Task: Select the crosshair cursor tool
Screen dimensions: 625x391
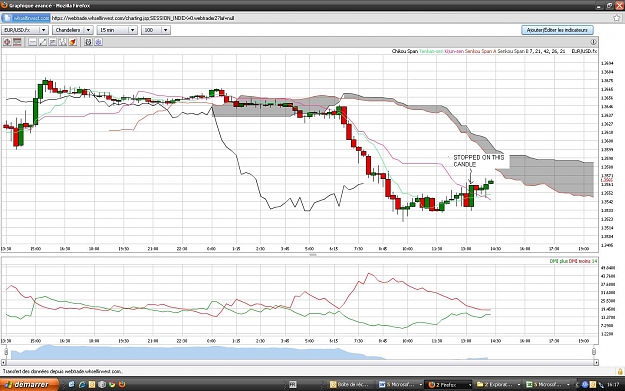Action: [7, 42]
